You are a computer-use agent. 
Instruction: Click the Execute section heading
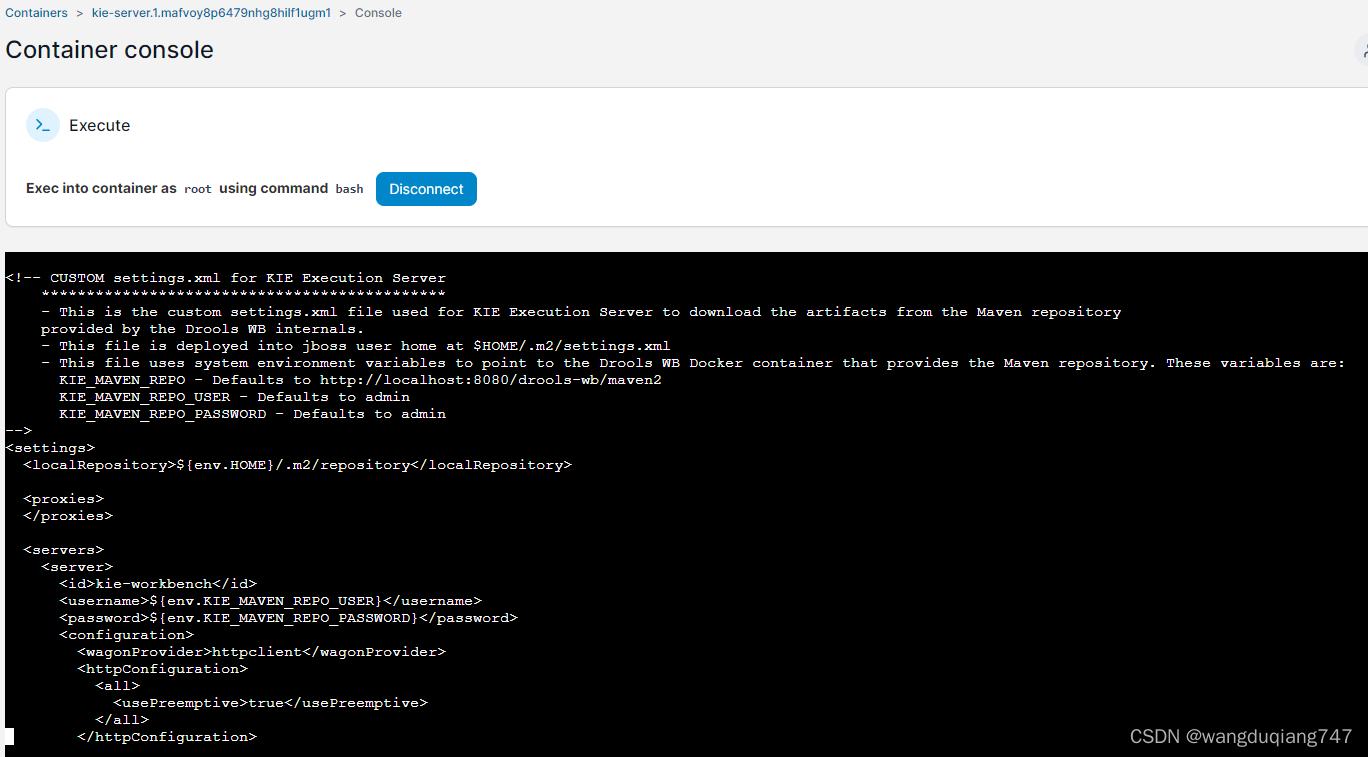[x=100, y=125]
